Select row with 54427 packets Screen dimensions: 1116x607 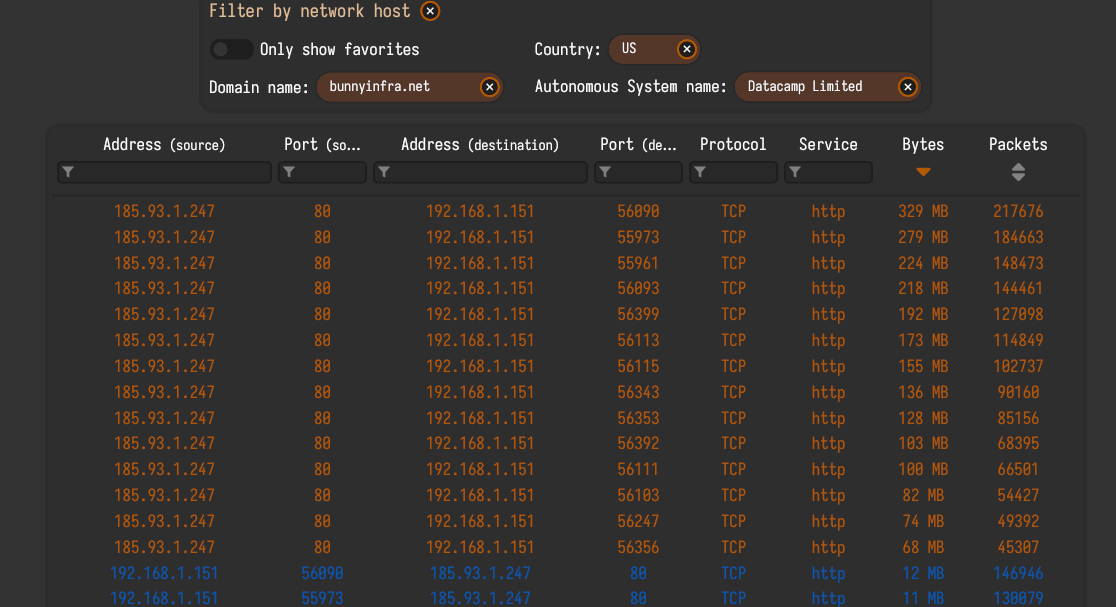pyautogui.click(x=567, y=495)
